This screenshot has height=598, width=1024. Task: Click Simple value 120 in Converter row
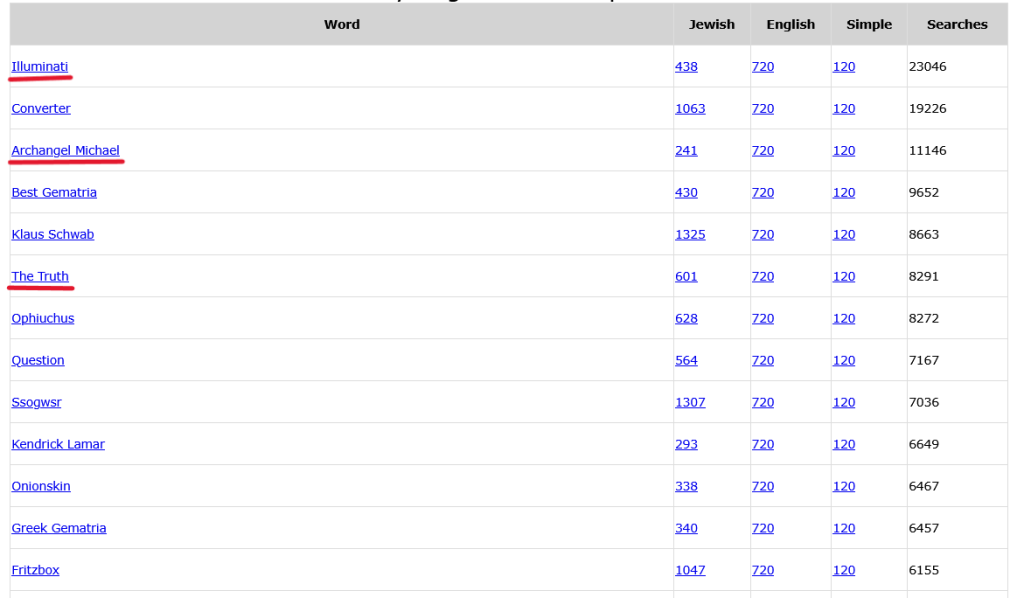click(844, 109)
